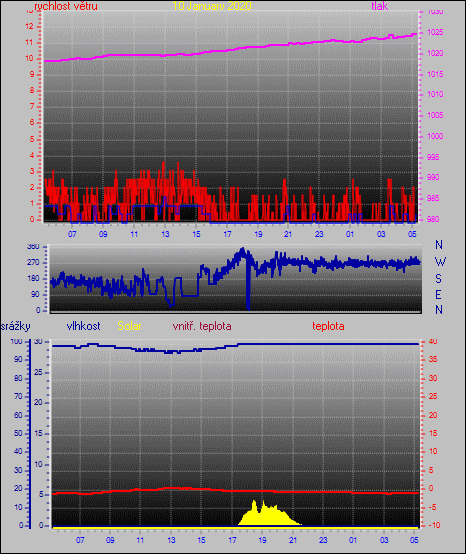This screenshot has height=554, width=466.
Task: Click the blue 'vlhkost' humidity label
Action: coord(83,326)
